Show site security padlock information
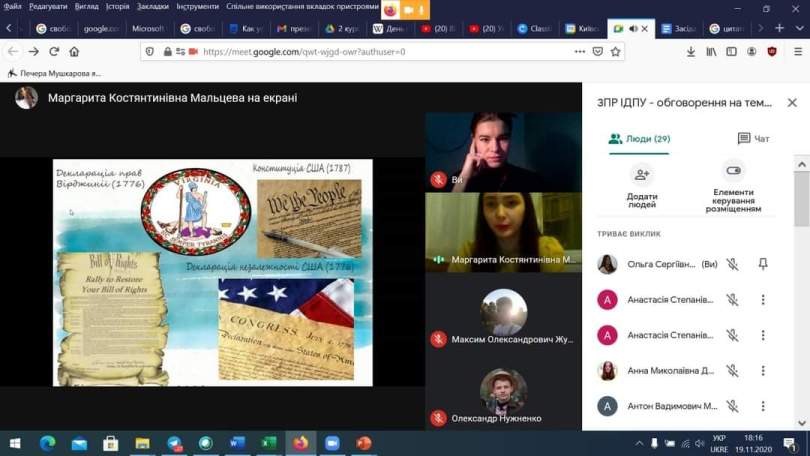 click(x=167, y=52)
